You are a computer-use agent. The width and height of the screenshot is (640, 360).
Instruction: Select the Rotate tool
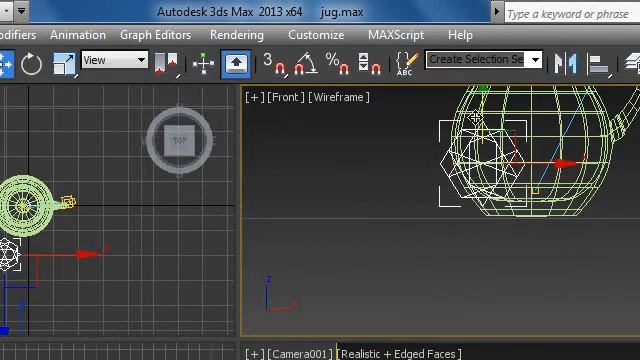(x=31, y=64)
